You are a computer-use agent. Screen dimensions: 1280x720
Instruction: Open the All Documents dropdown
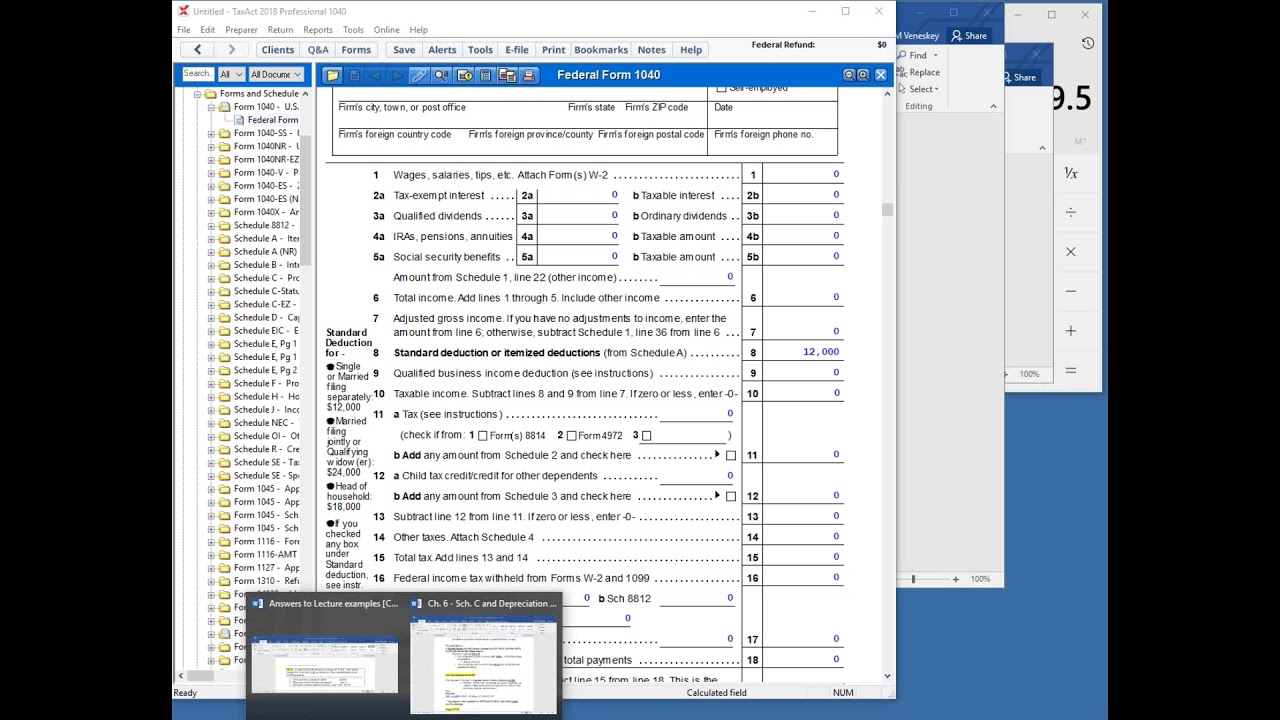click(x=276, y=75)
